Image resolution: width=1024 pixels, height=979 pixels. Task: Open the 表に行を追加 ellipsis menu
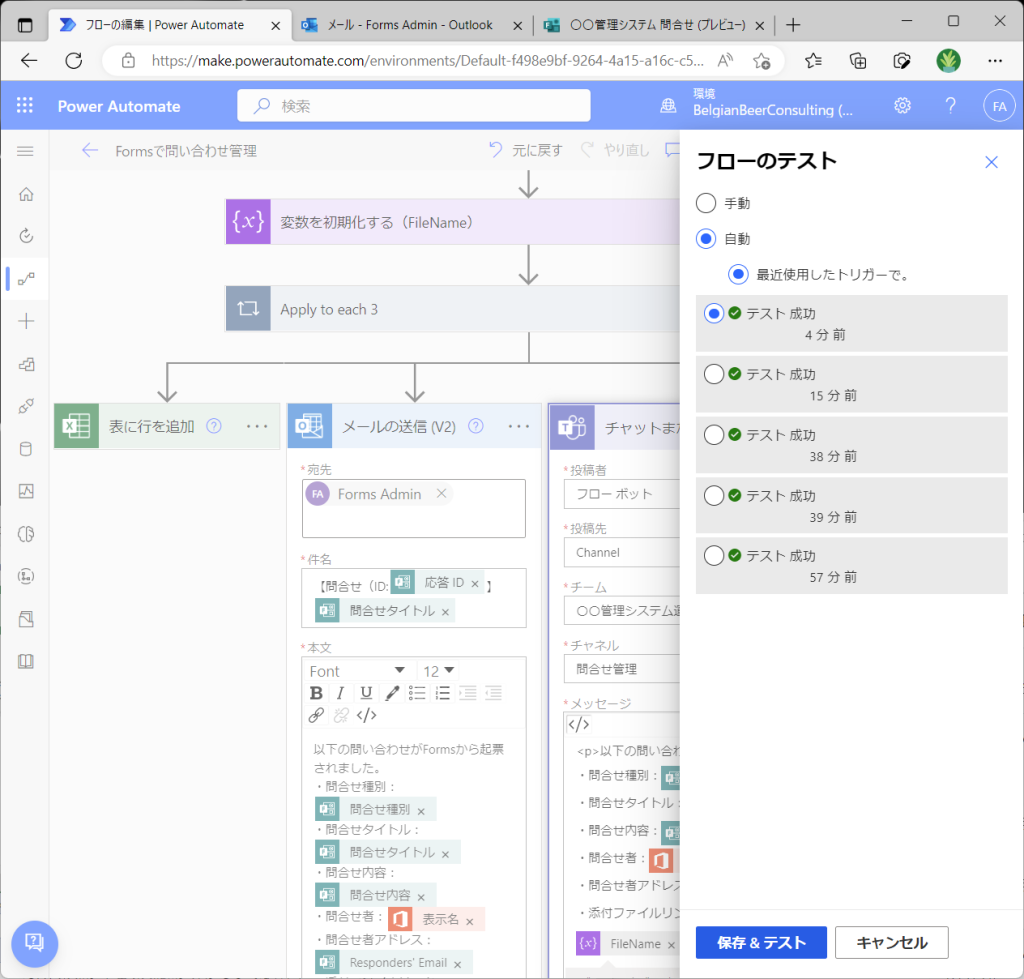click(x=257, y=426)
